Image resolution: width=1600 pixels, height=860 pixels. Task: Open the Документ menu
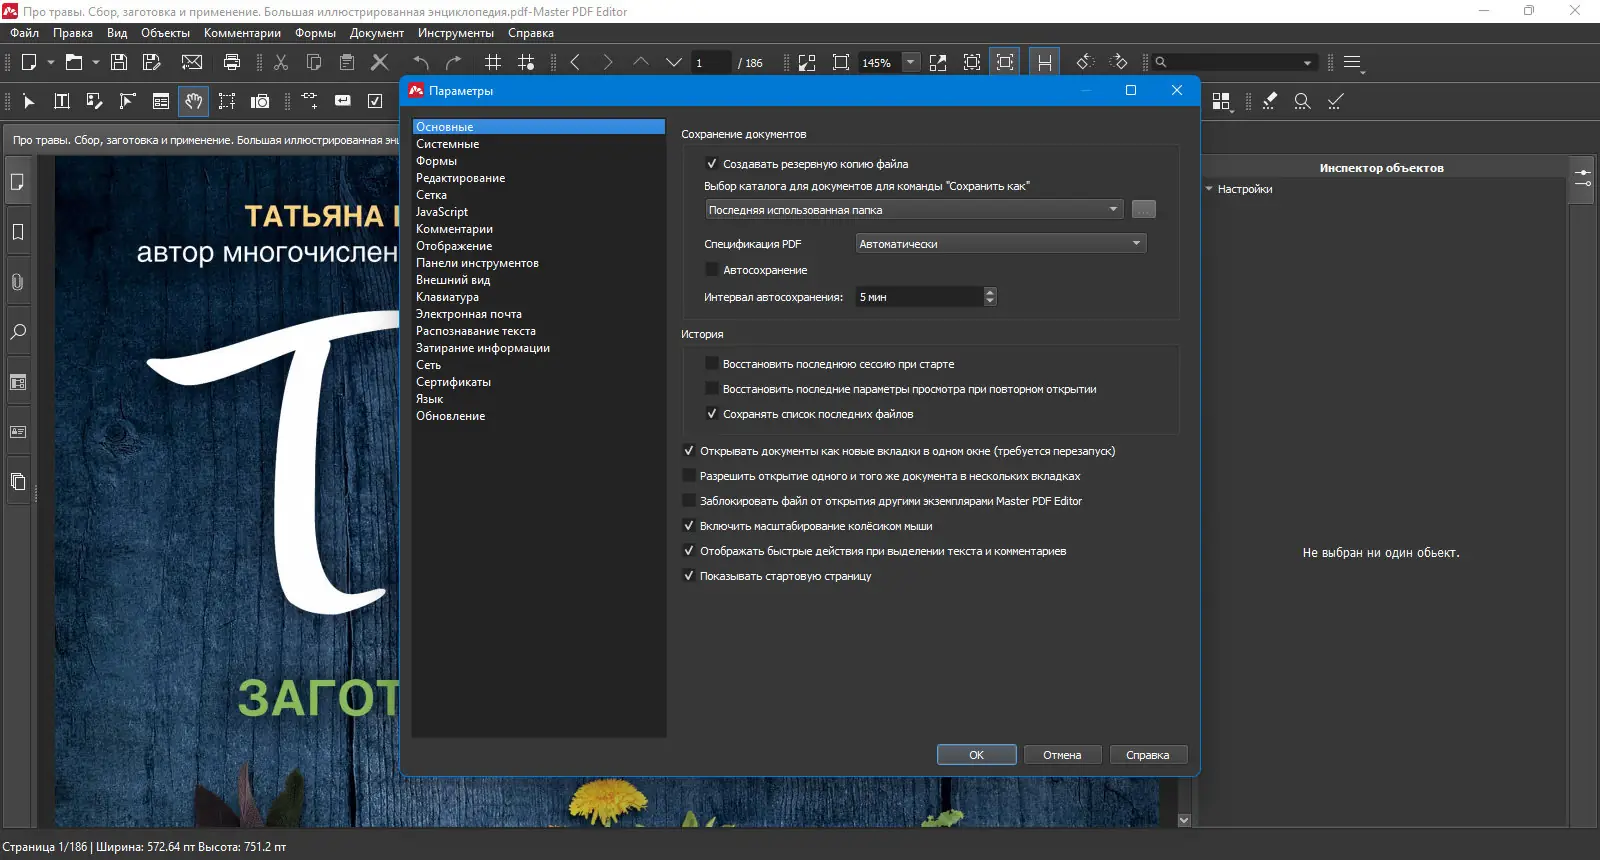click(376, 33)
